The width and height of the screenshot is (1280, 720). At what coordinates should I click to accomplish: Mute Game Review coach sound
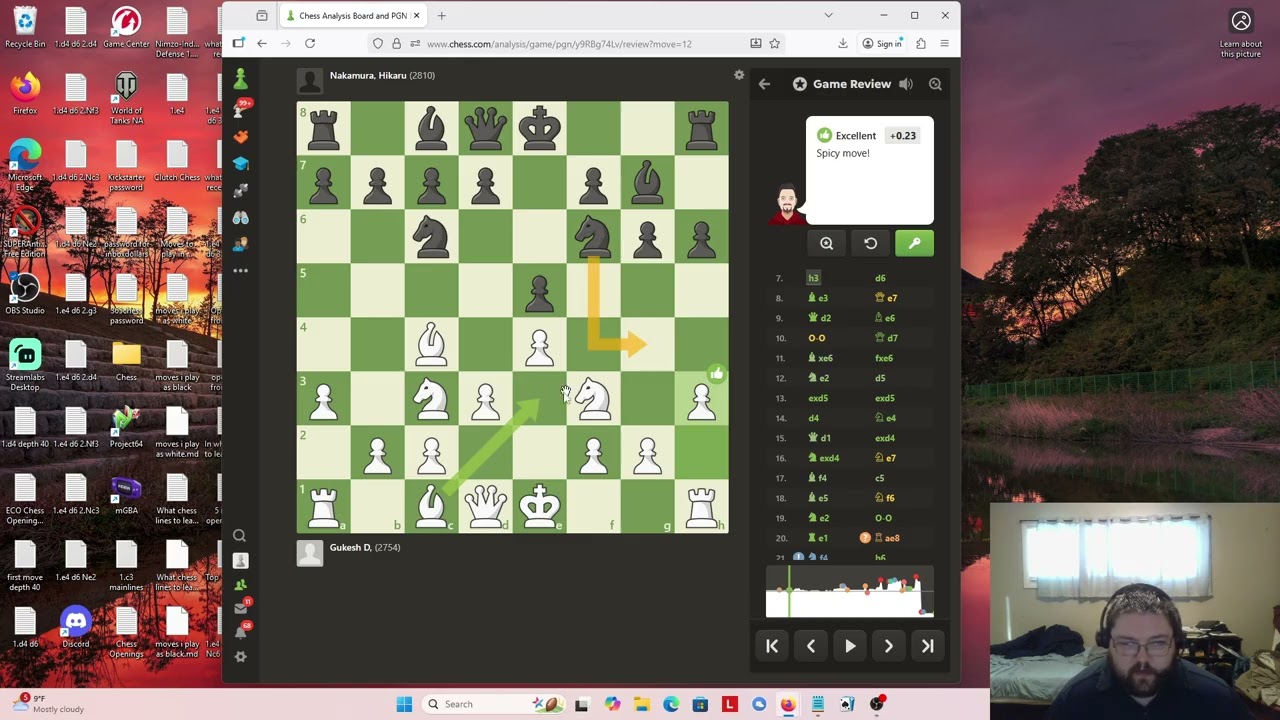(x=905, y=84)
